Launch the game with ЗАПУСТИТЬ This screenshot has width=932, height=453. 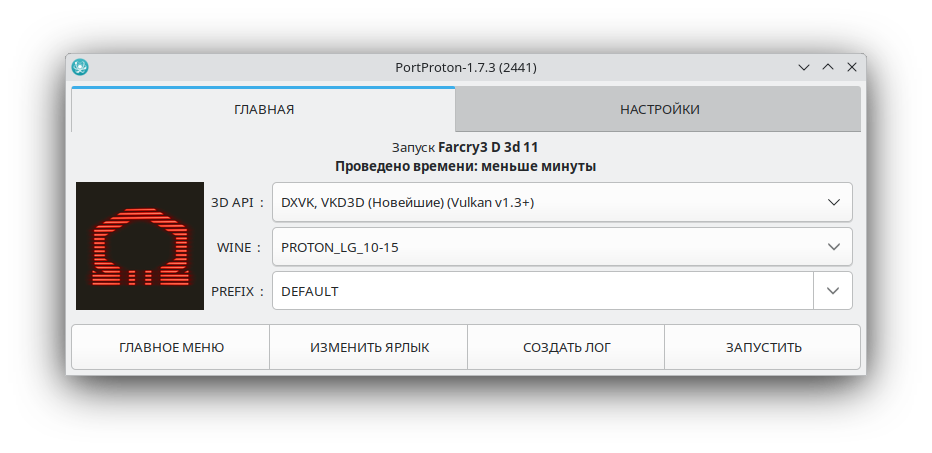pyautogui.click(x=763, y=348)
